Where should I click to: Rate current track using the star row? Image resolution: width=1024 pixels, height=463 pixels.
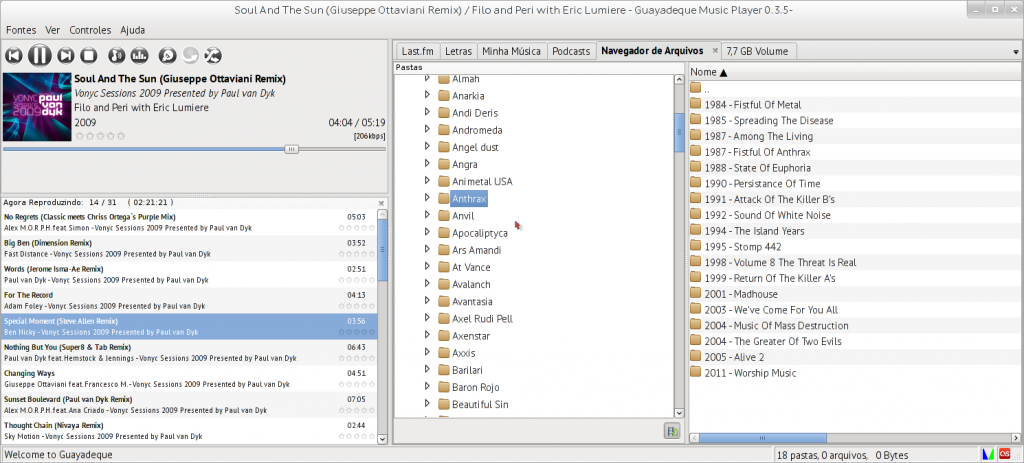tap(100, 136)
